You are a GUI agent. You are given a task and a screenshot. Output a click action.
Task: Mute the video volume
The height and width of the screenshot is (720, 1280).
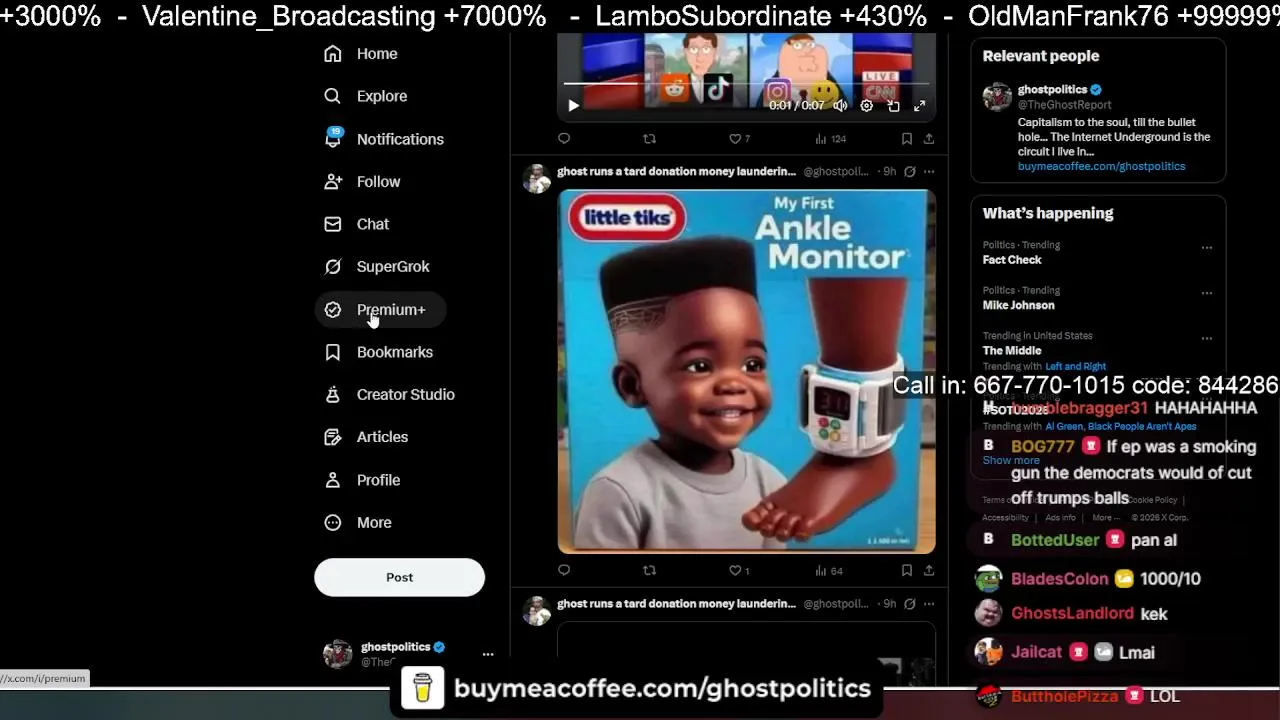coord(841,105)
